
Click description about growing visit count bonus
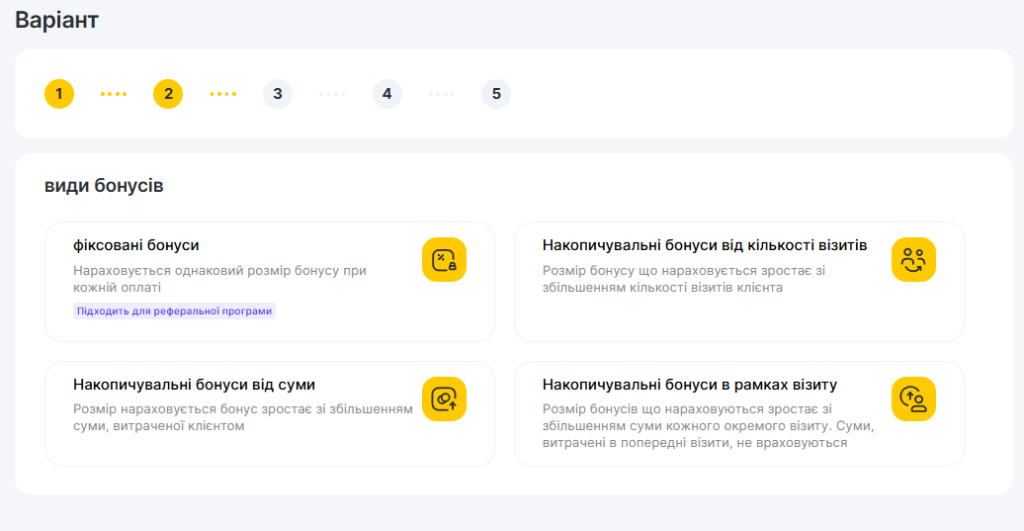point(683,279)
